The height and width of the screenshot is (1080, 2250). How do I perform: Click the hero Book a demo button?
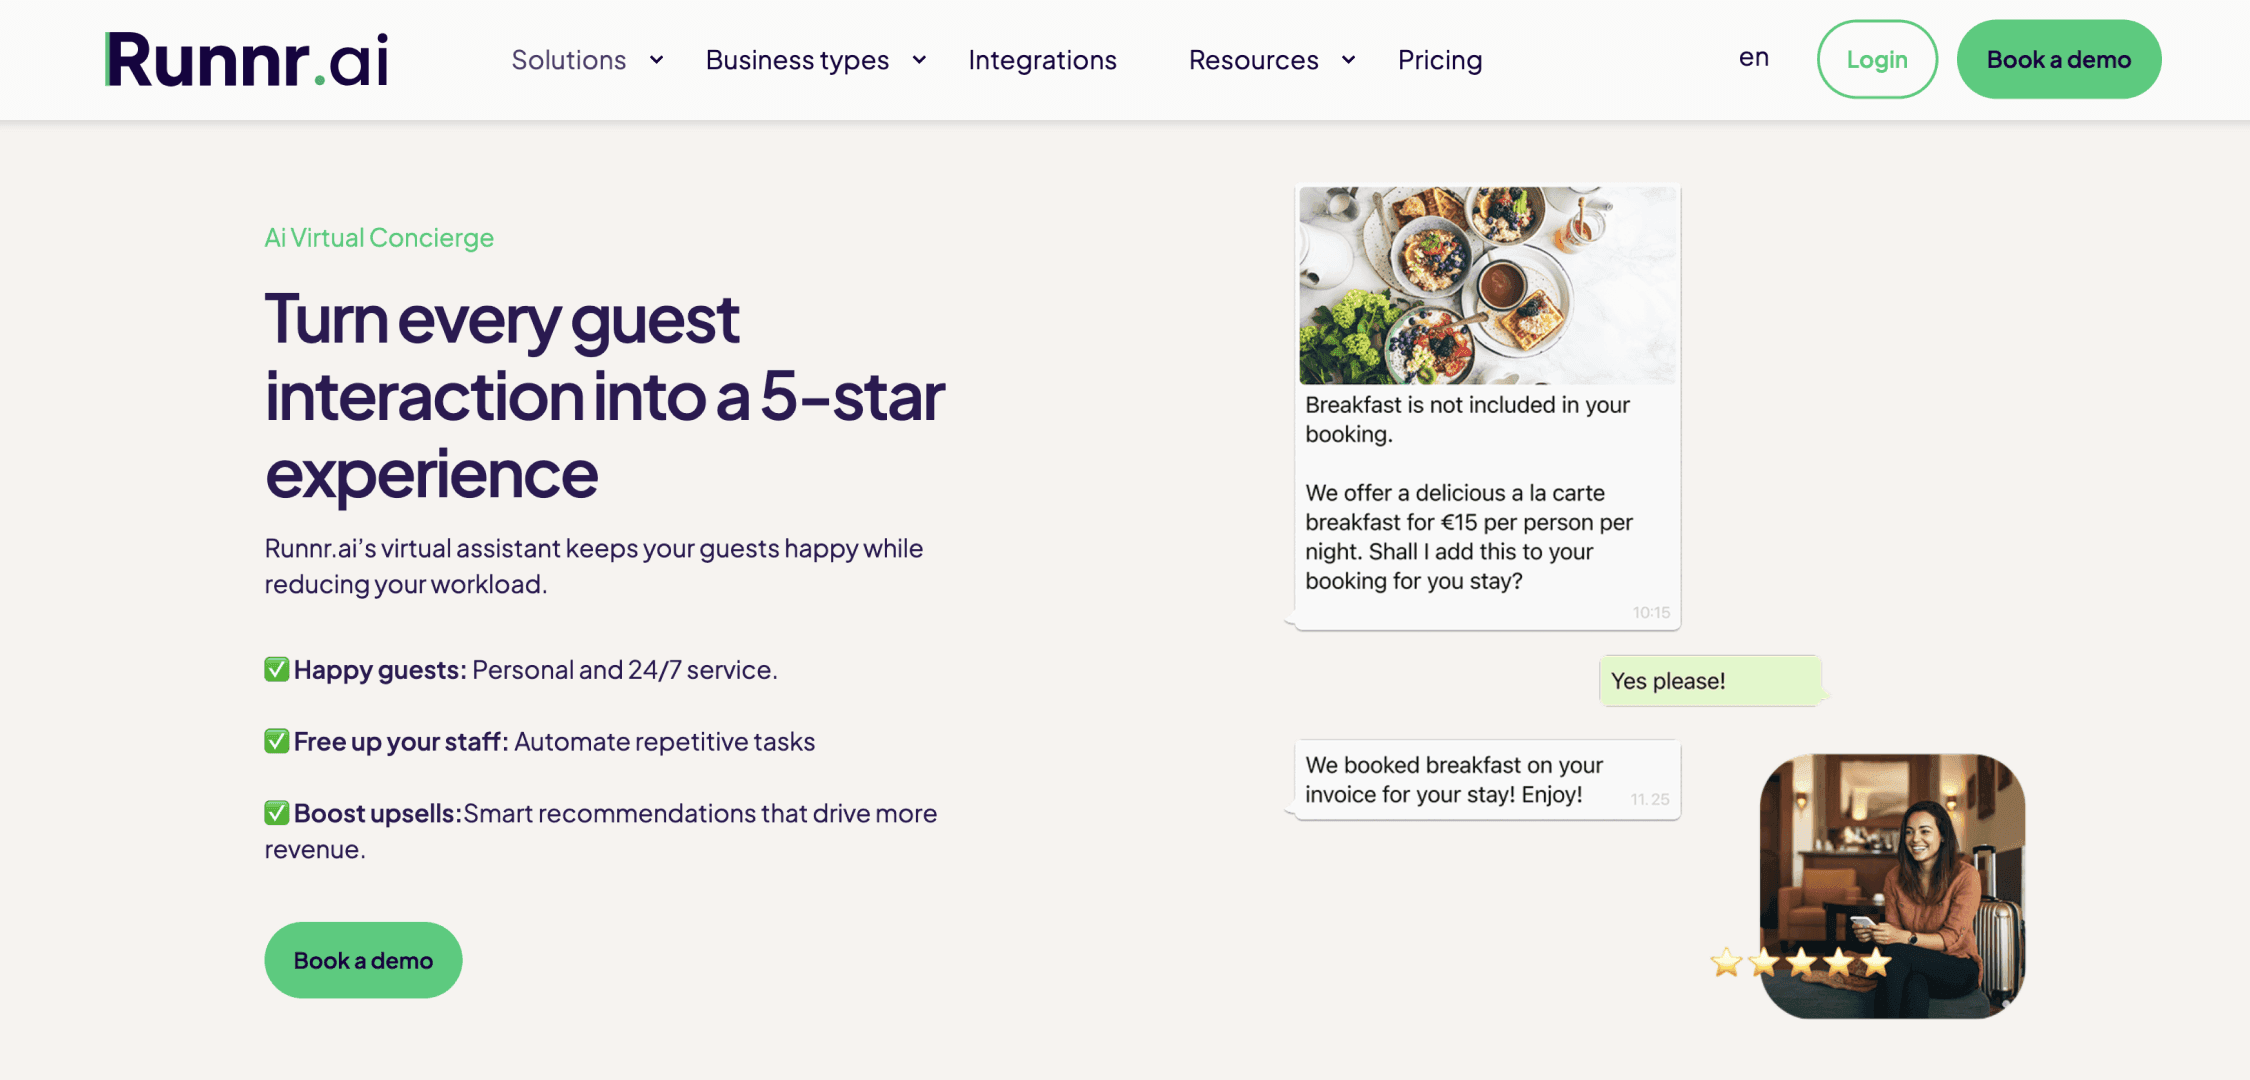coord(363,960)
